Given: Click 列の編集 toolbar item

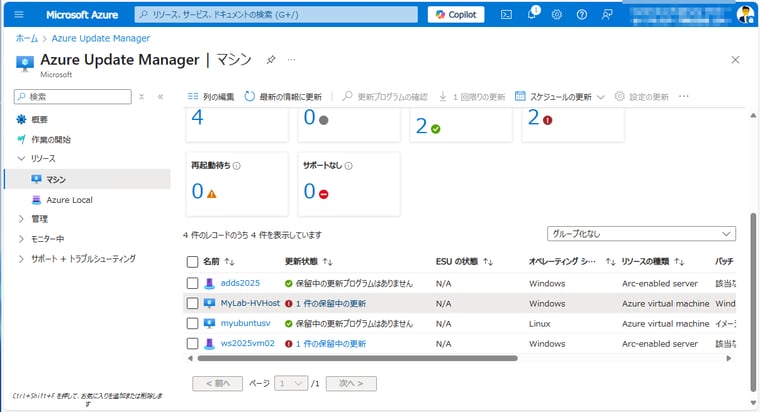Looking at the screenshot, I should [211, 96].
